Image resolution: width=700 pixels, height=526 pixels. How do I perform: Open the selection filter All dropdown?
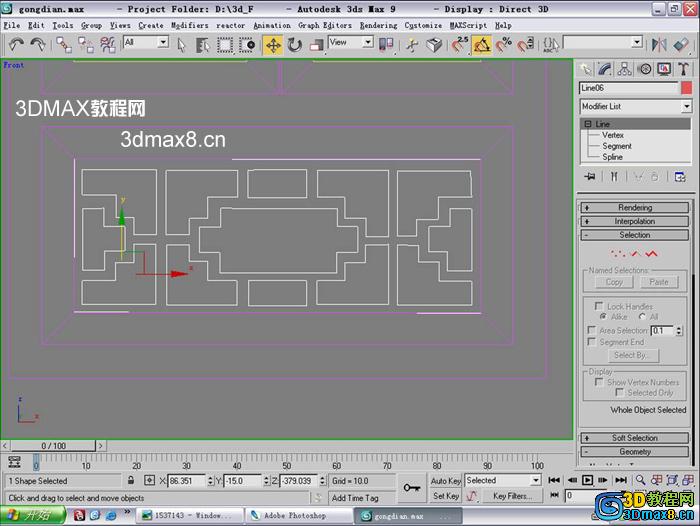(x=163, y=42)
